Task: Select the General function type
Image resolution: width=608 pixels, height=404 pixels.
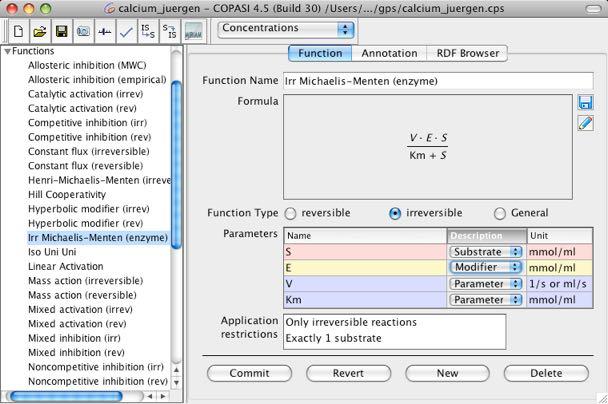Action: click(500, 213)
